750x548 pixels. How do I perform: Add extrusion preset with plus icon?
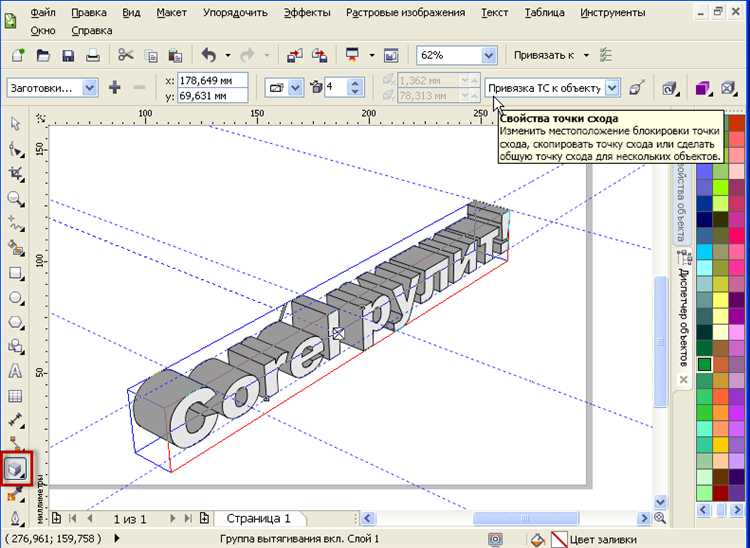pos(114,88)
